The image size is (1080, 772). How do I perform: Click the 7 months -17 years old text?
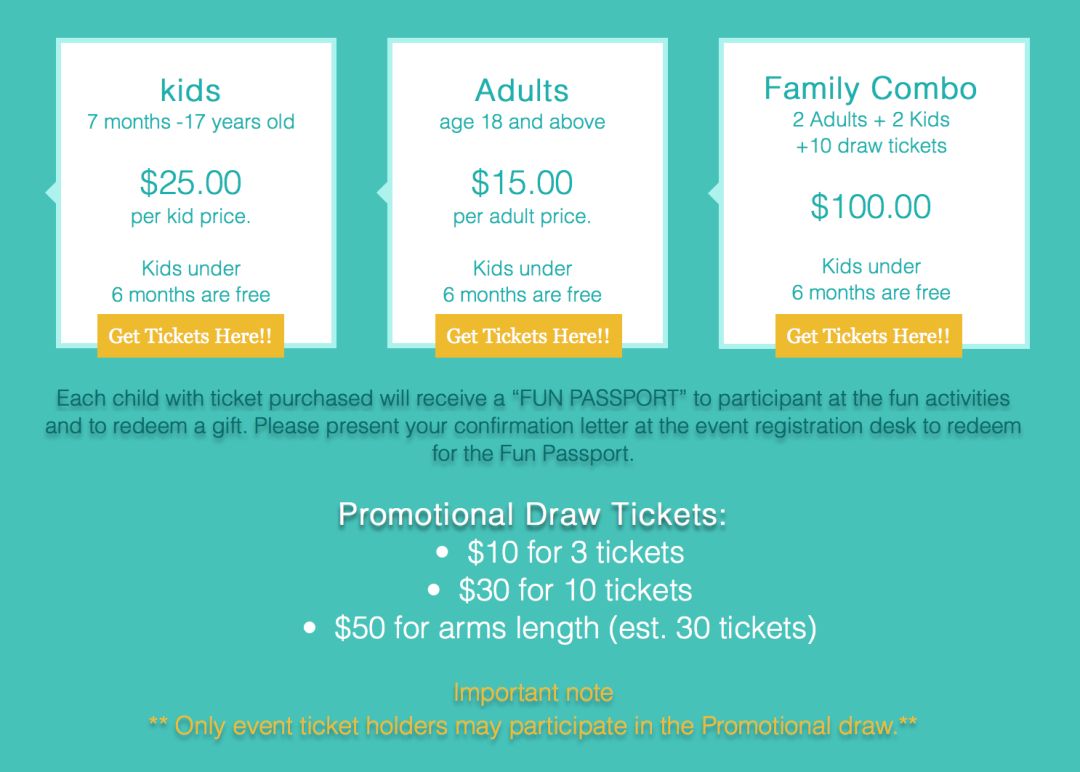point(191,122)
